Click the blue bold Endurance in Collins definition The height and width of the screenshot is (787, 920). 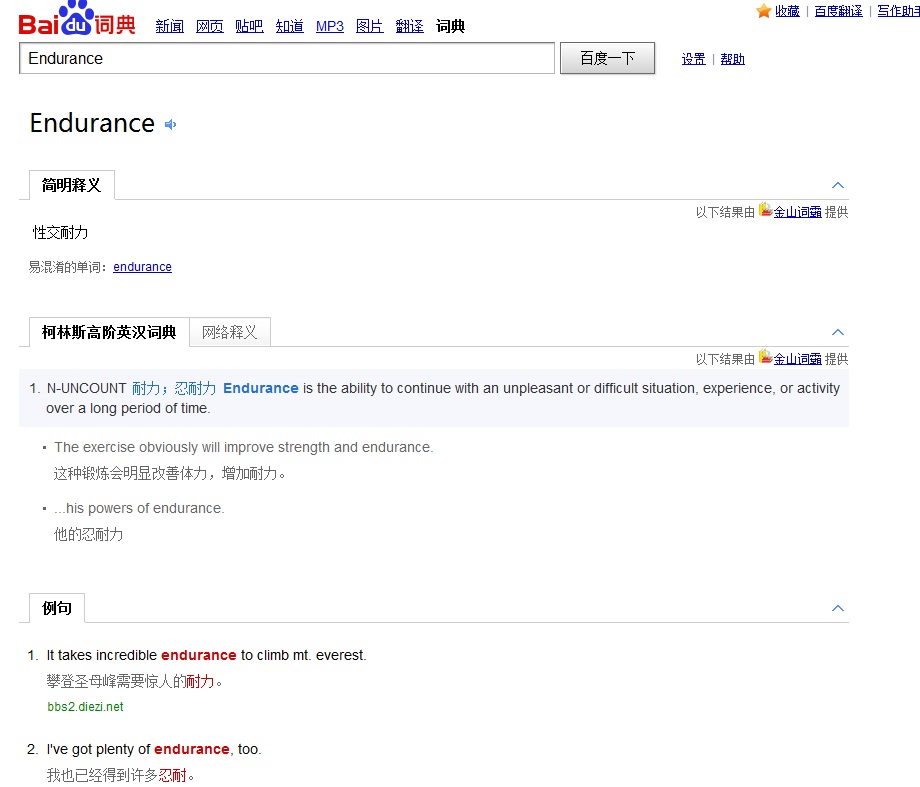point(261,389)
